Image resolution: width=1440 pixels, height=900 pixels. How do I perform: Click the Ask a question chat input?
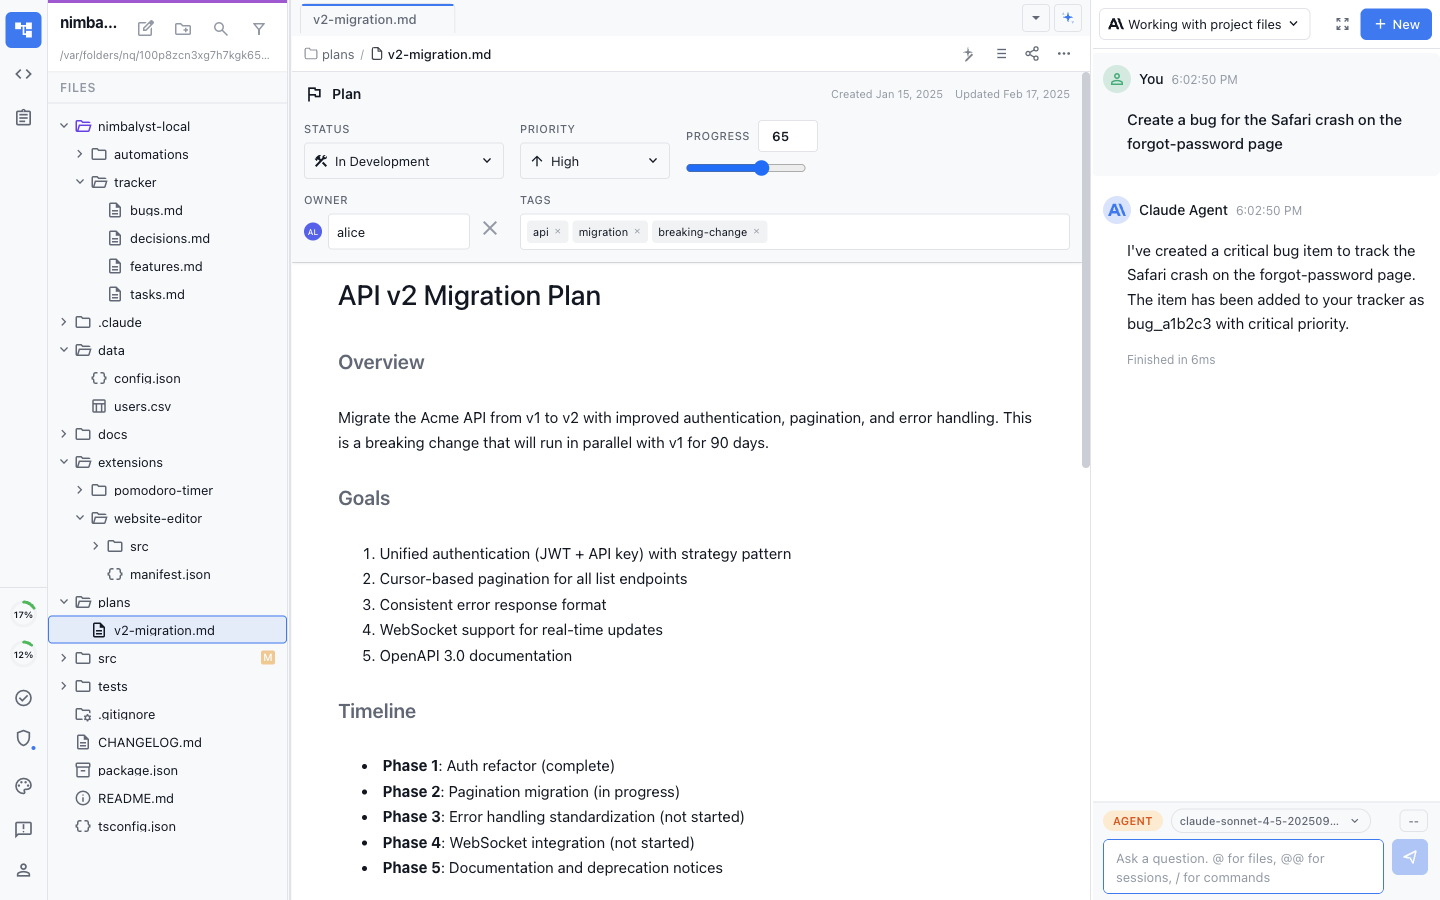1243,866
